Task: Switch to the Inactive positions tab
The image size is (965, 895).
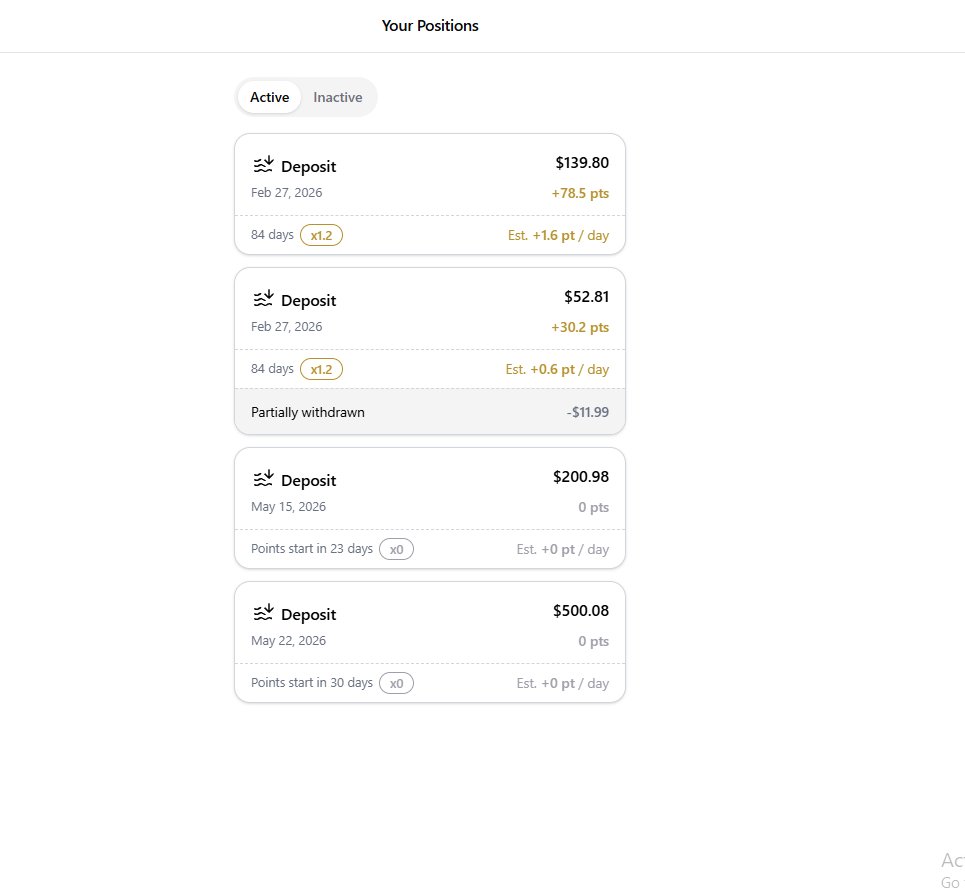Action: coord(337,97)
